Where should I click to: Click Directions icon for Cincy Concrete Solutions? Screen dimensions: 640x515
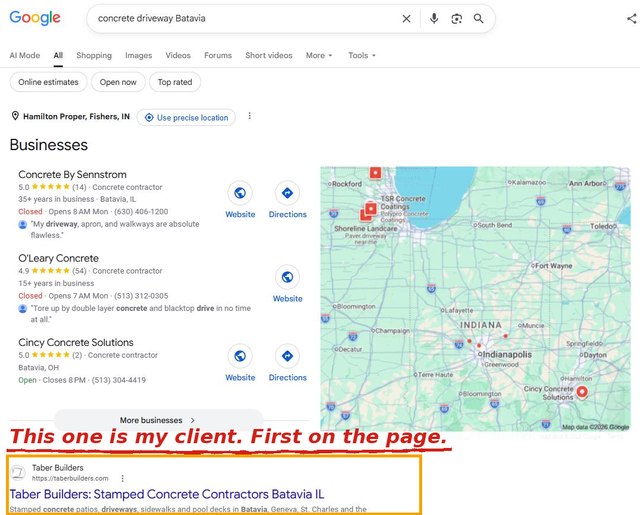click(287, 356)
